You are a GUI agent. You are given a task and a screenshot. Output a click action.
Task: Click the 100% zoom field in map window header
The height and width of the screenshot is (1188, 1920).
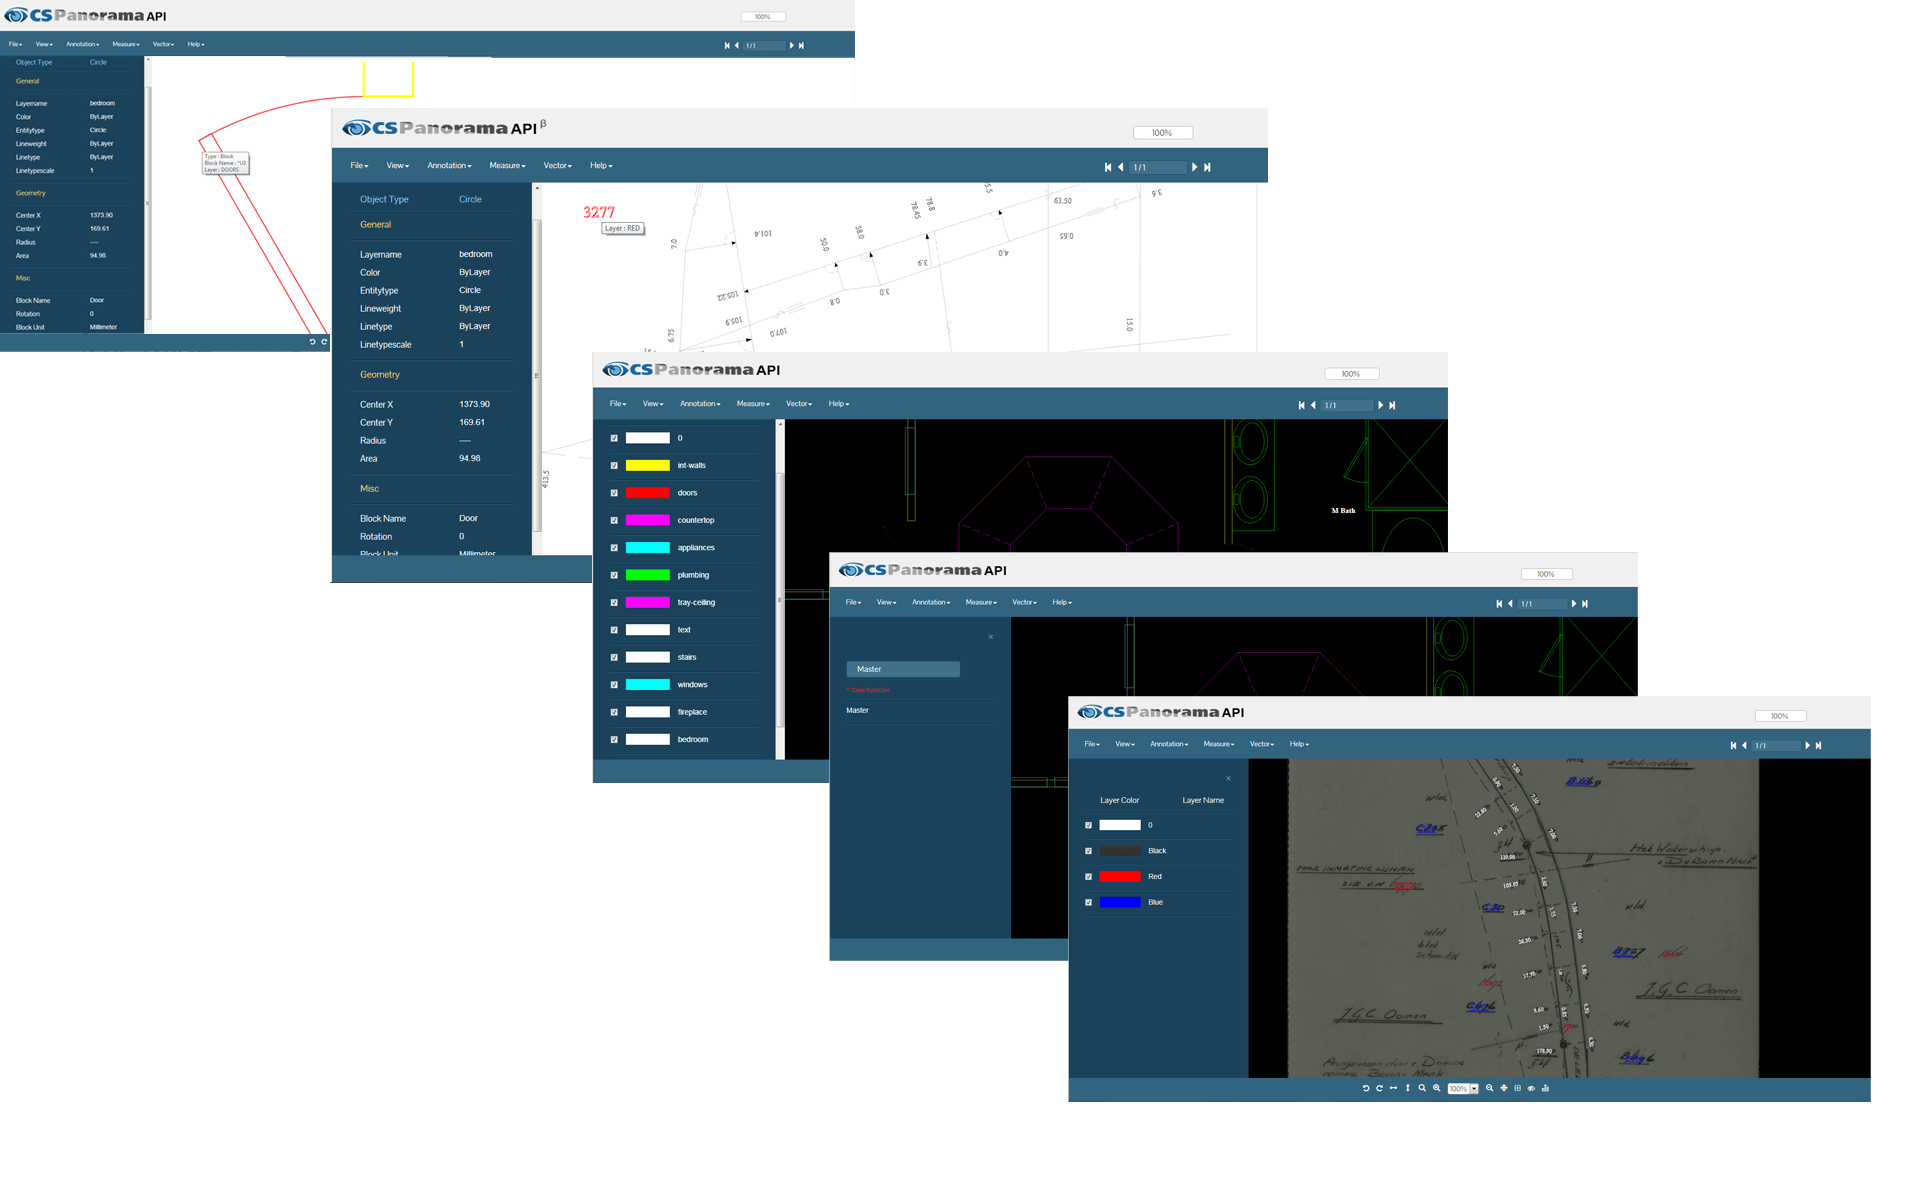1780,716
